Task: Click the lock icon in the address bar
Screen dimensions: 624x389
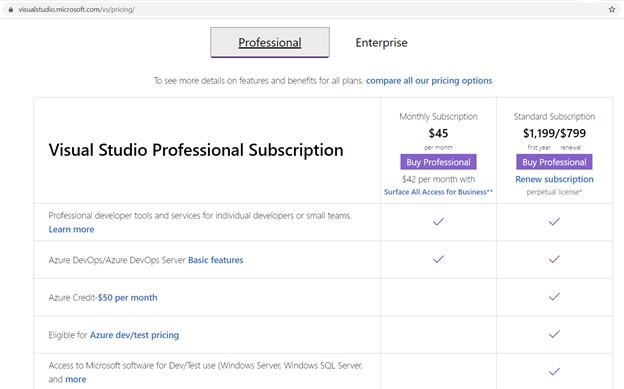Action: (x=11, y=10)
